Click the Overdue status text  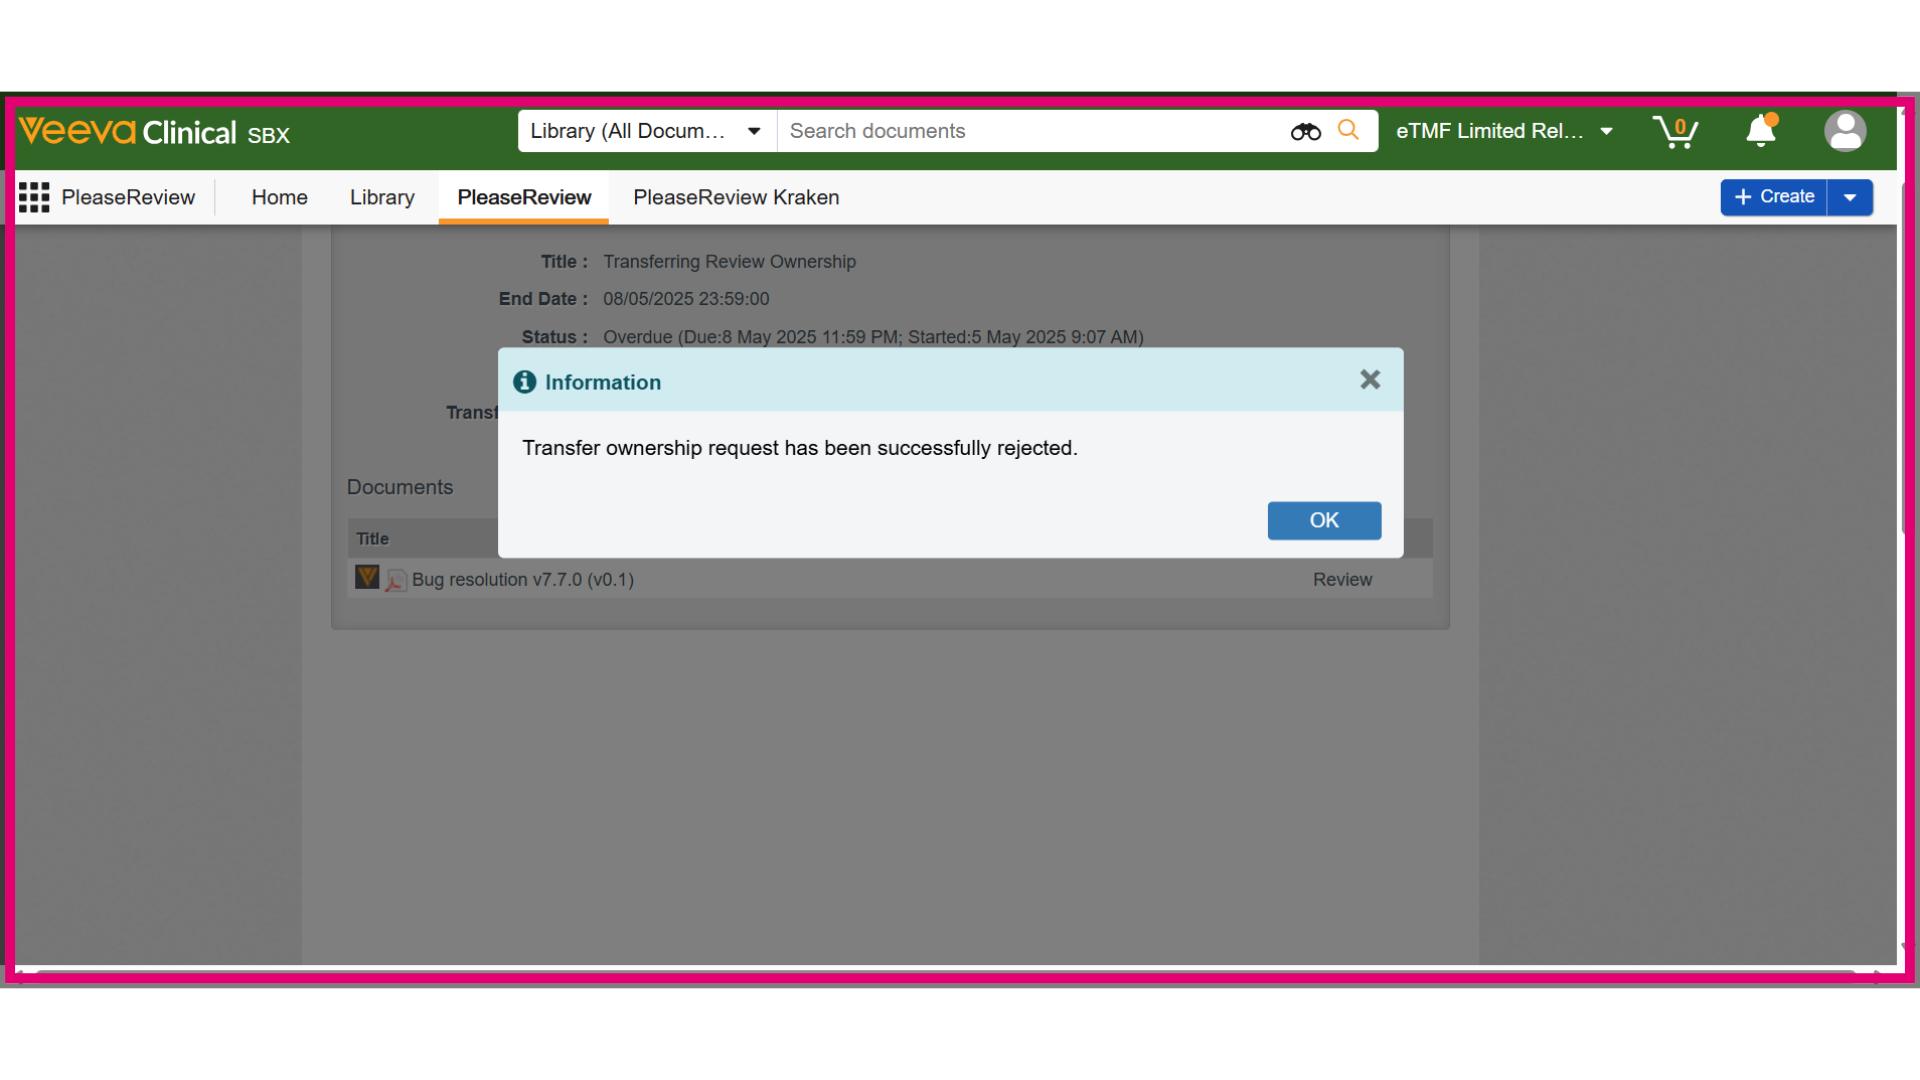point(873,337)
